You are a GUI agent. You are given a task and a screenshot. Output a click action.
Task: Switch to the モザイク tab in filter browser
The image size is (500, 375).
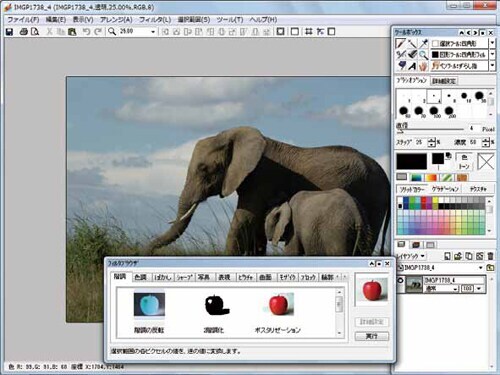pyautogui.click(x=287, y=277)
